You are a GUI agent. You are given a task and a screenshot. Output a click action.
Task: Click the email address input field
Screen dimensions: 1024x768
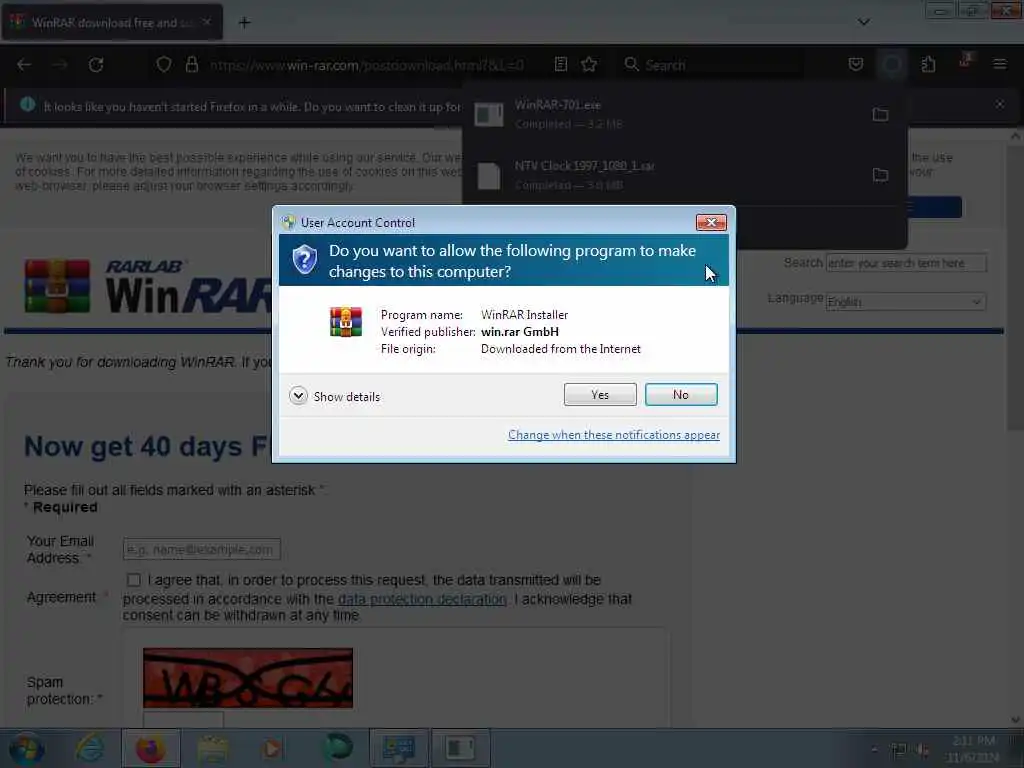(202, 549)
